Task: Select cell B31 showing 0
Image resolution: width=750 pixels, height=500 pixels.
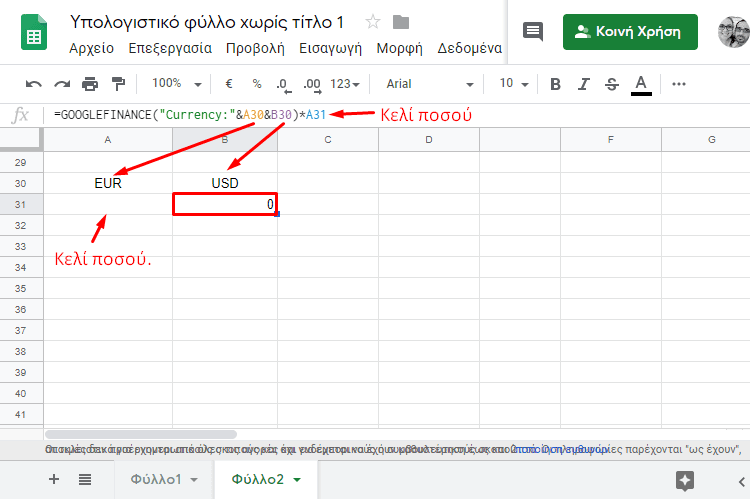Action: [225, 204]
